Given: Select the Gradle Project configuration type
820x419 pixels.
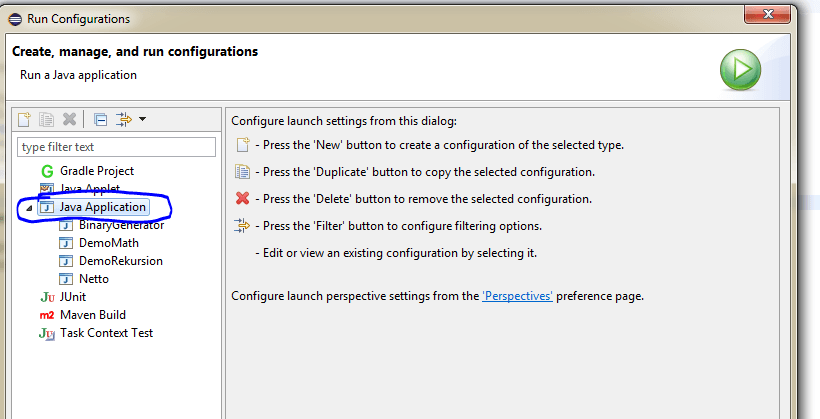Looking at the screenshot, I should (x=96, y=171).
